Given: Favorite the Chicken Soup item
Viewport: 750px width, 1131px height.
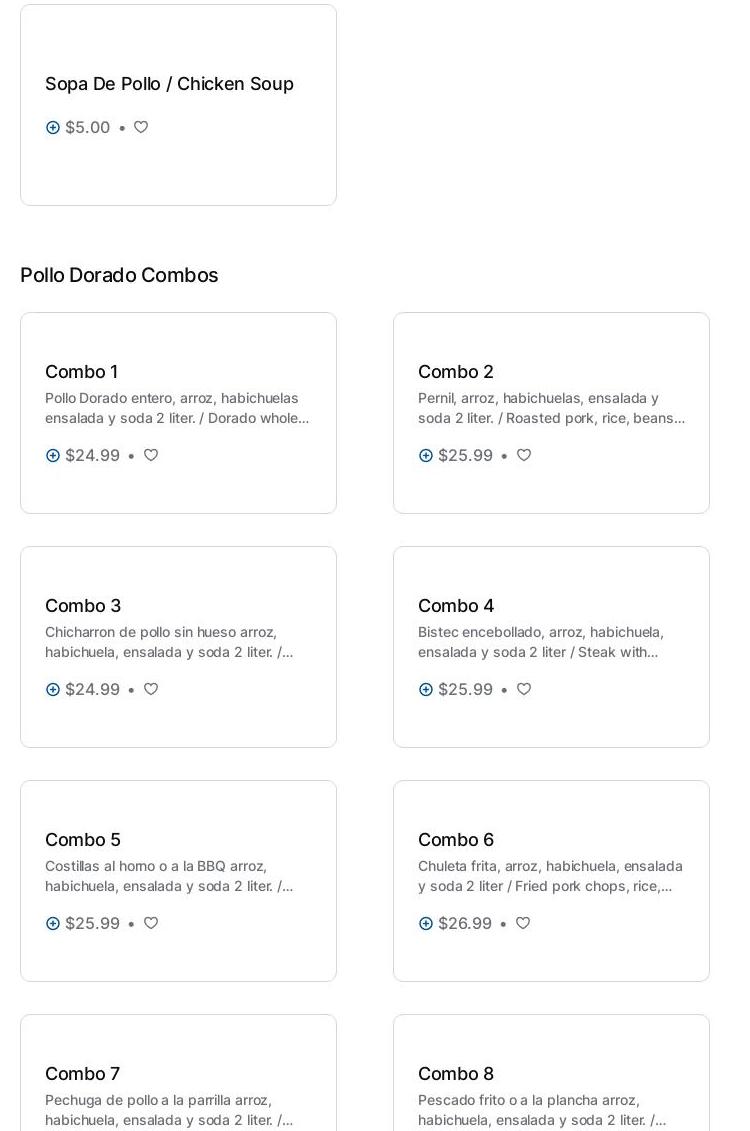Looking at the screenshot, I should pos(141,128).
